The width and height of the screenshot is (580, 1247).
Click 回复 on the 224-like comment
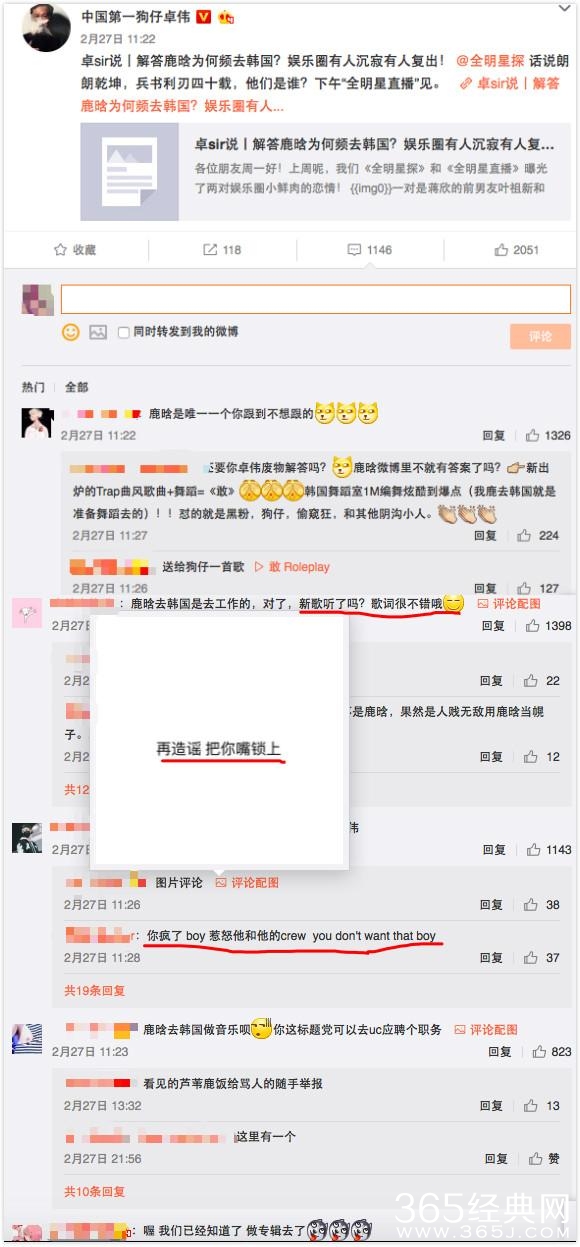(x=485, y=536)
